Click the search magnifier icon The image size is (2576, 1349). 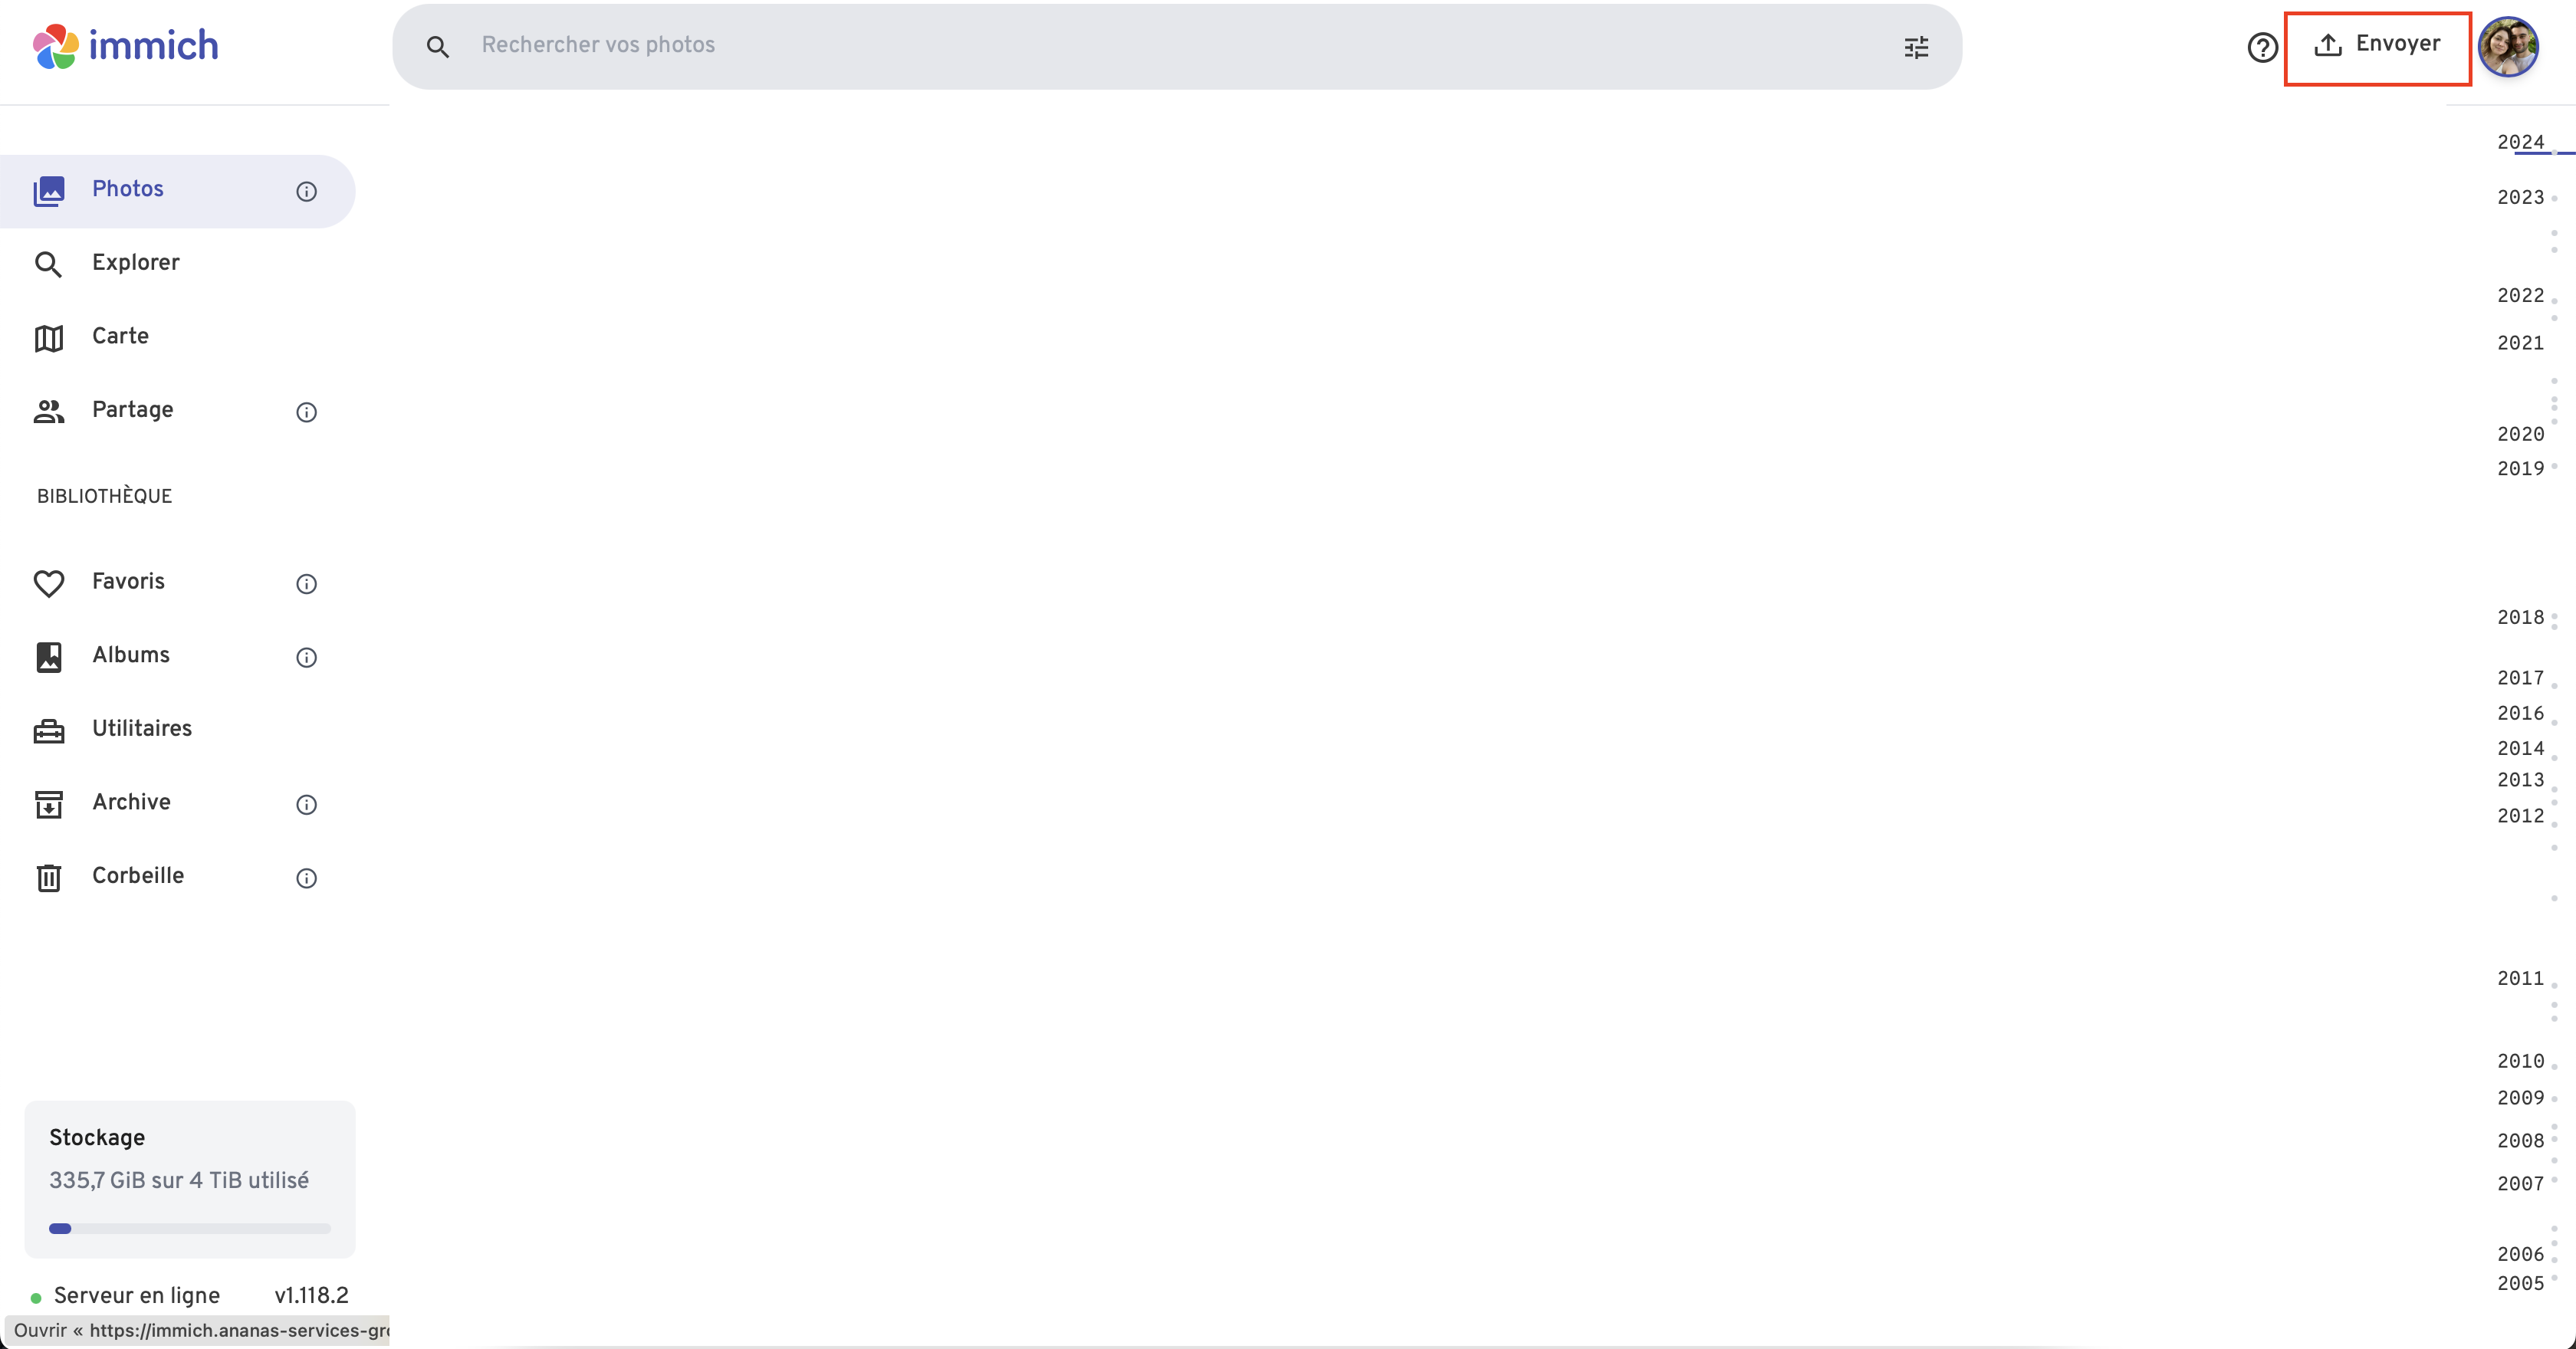[437, 47]
